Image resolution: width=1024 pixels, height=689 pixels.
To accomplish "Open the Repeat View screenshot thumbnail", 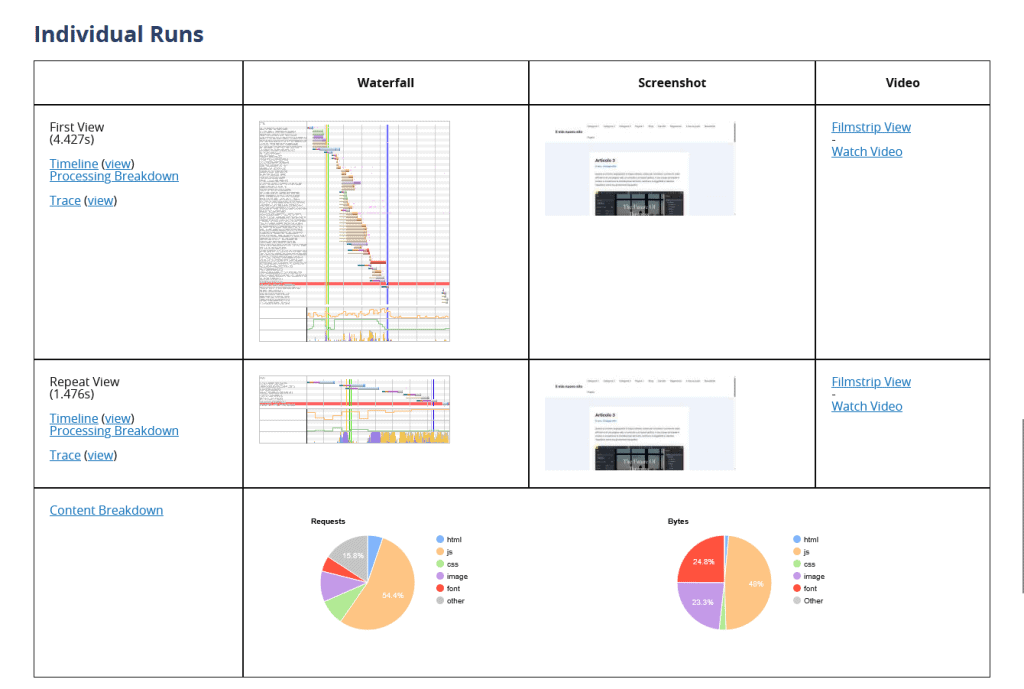I will (x=640, y=423).
